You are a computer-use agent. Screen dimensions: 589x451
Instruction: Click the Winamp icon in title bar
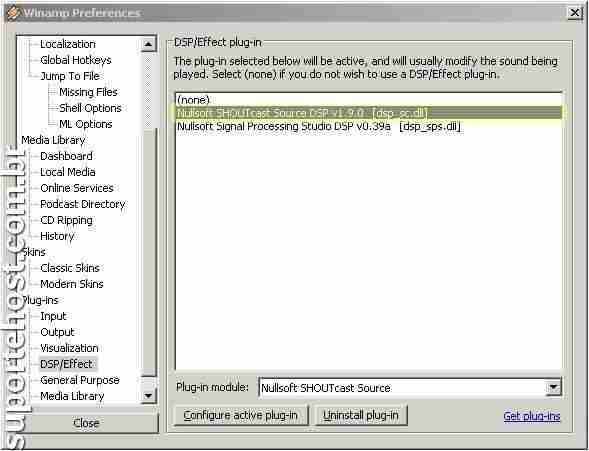point(14,13)
